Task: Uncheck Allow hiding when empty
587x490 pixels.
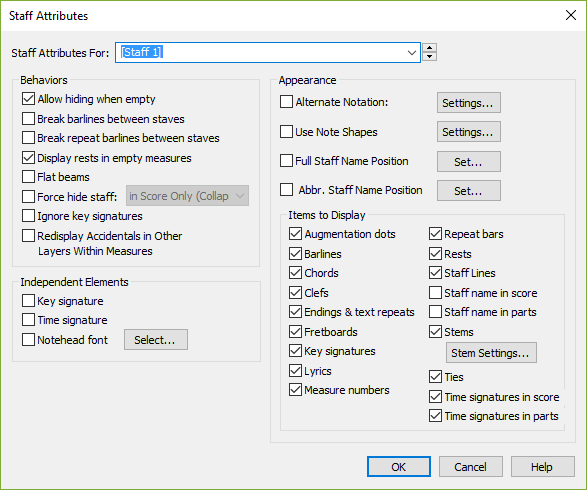Action: pos(28,99)
